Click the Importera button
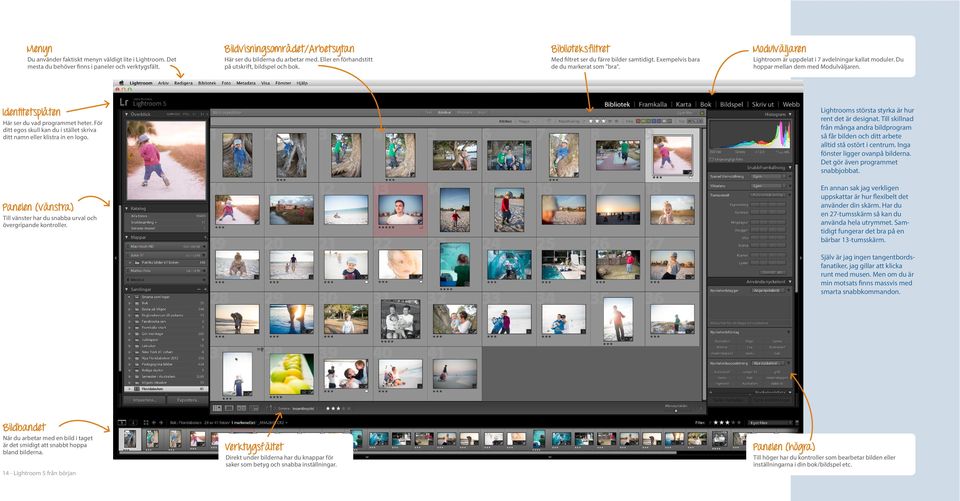The width and height of the screenshot is (960, 501). 144,400
